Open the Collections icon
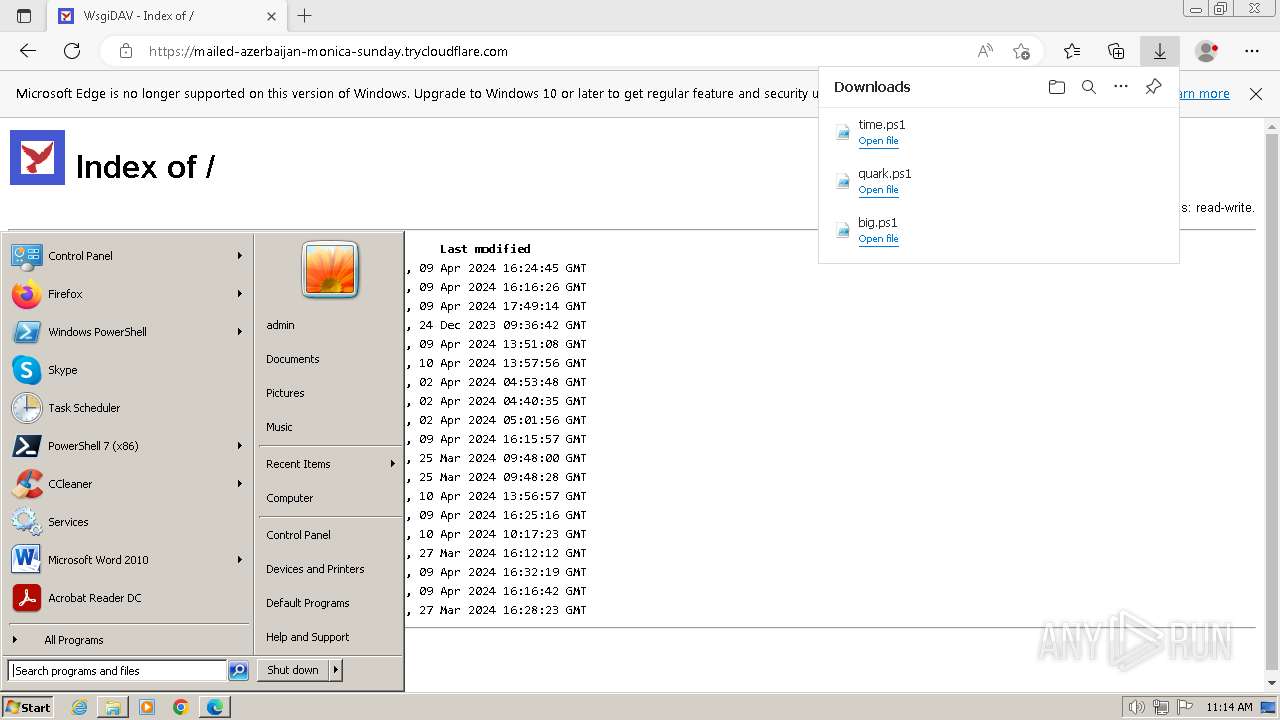Image resolution: width=1280 pixels, height=720 pixels. point(1116,51)
